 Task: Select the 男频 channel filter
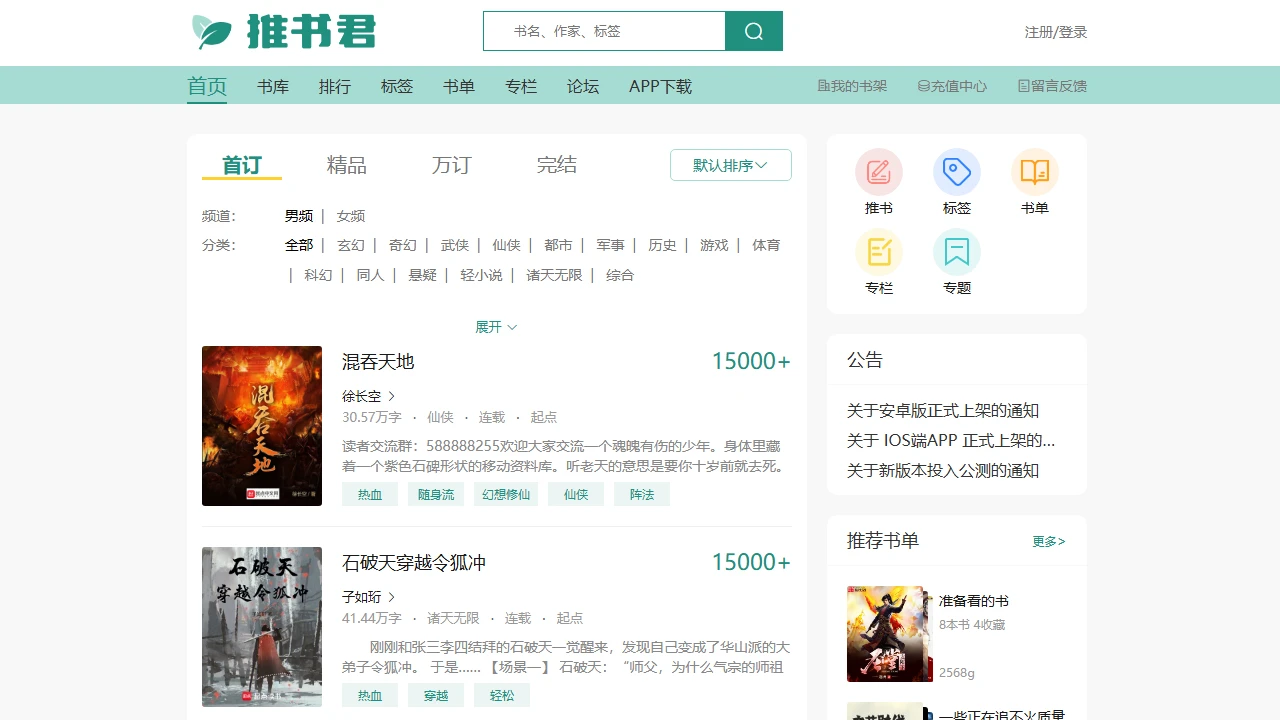point(298,215)
